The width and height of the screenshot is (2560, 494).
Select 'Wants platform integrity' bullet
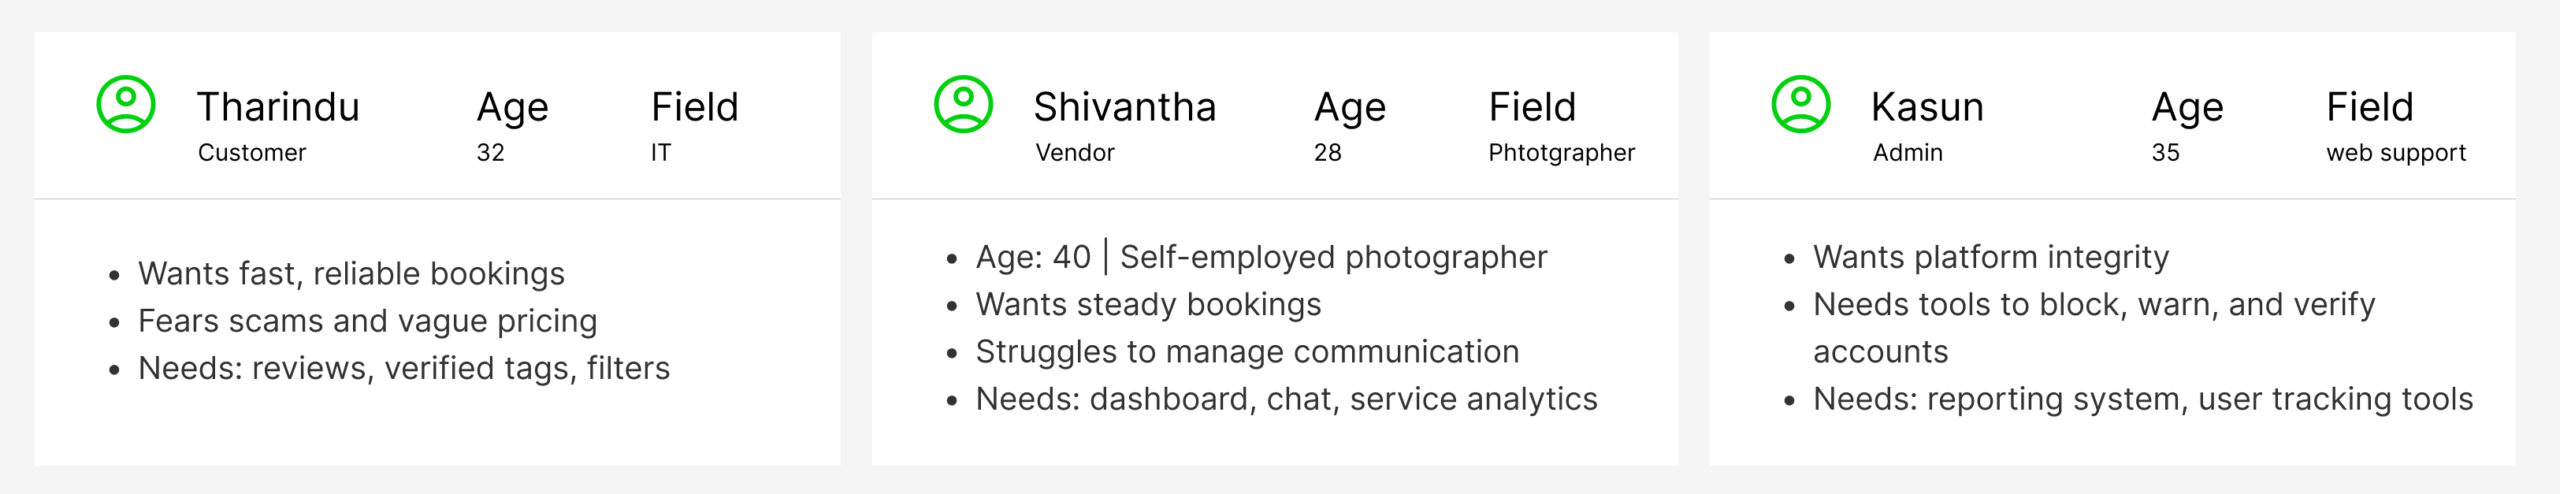click(x=1991, y=257)
